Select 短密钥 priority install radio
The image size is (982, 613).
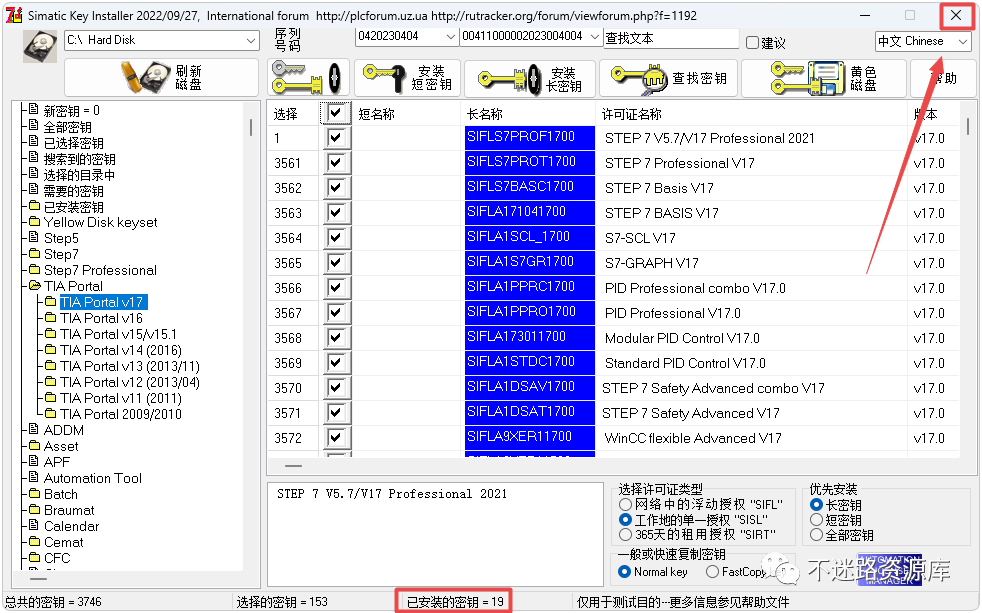pos(816,520)
